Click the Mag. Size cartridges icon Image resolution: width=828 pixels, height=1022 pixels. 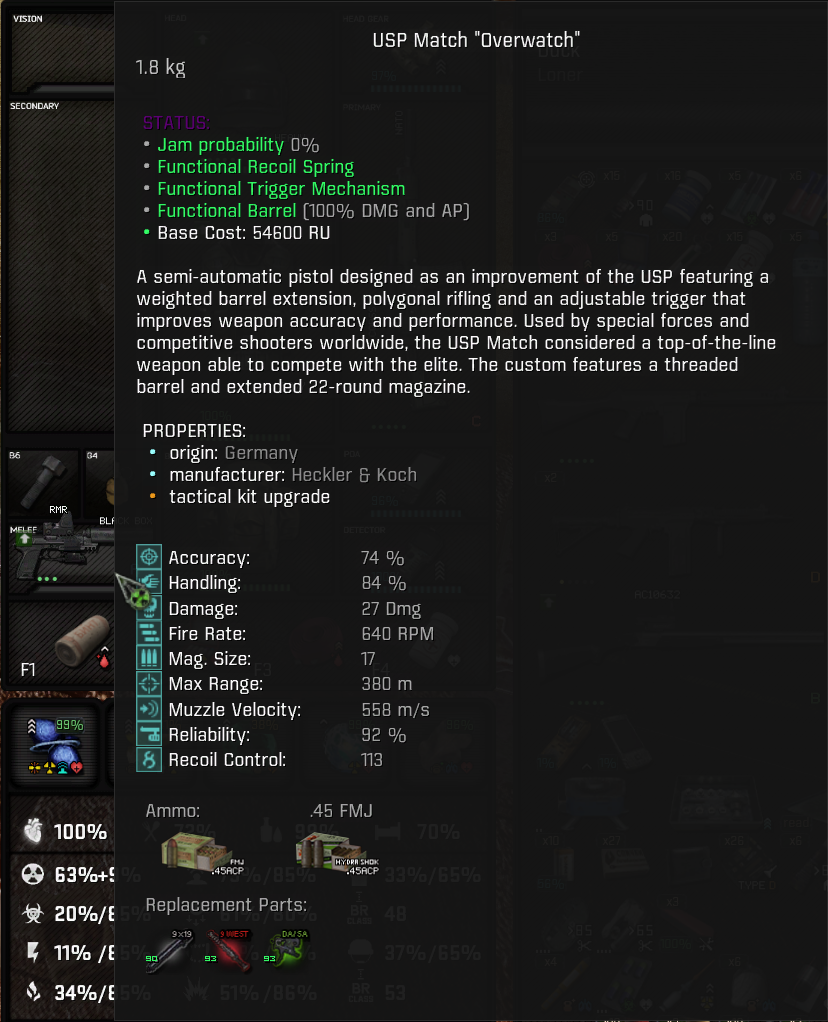[x=149, y=658]
